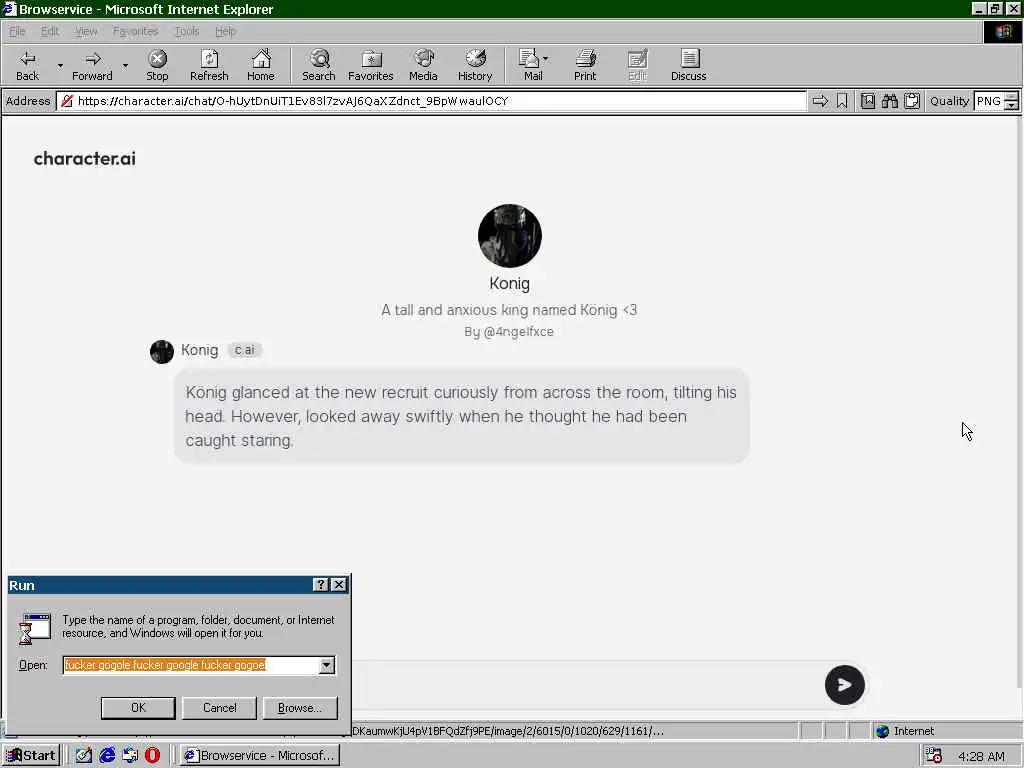Image resolution: width=1024 pixels, height=768 pixels.
Task: Print the page
Action: point(585,65)
